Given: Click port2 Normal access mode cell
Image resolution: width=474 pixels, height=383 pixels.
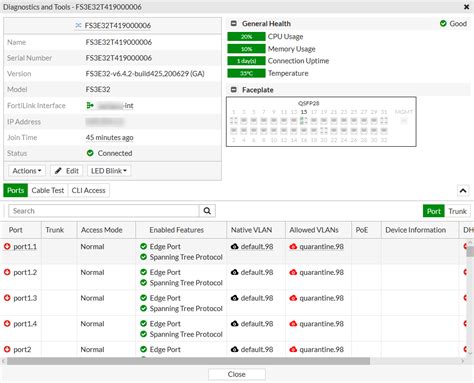Looking at the screenshot, I should (x=92, y=349).
